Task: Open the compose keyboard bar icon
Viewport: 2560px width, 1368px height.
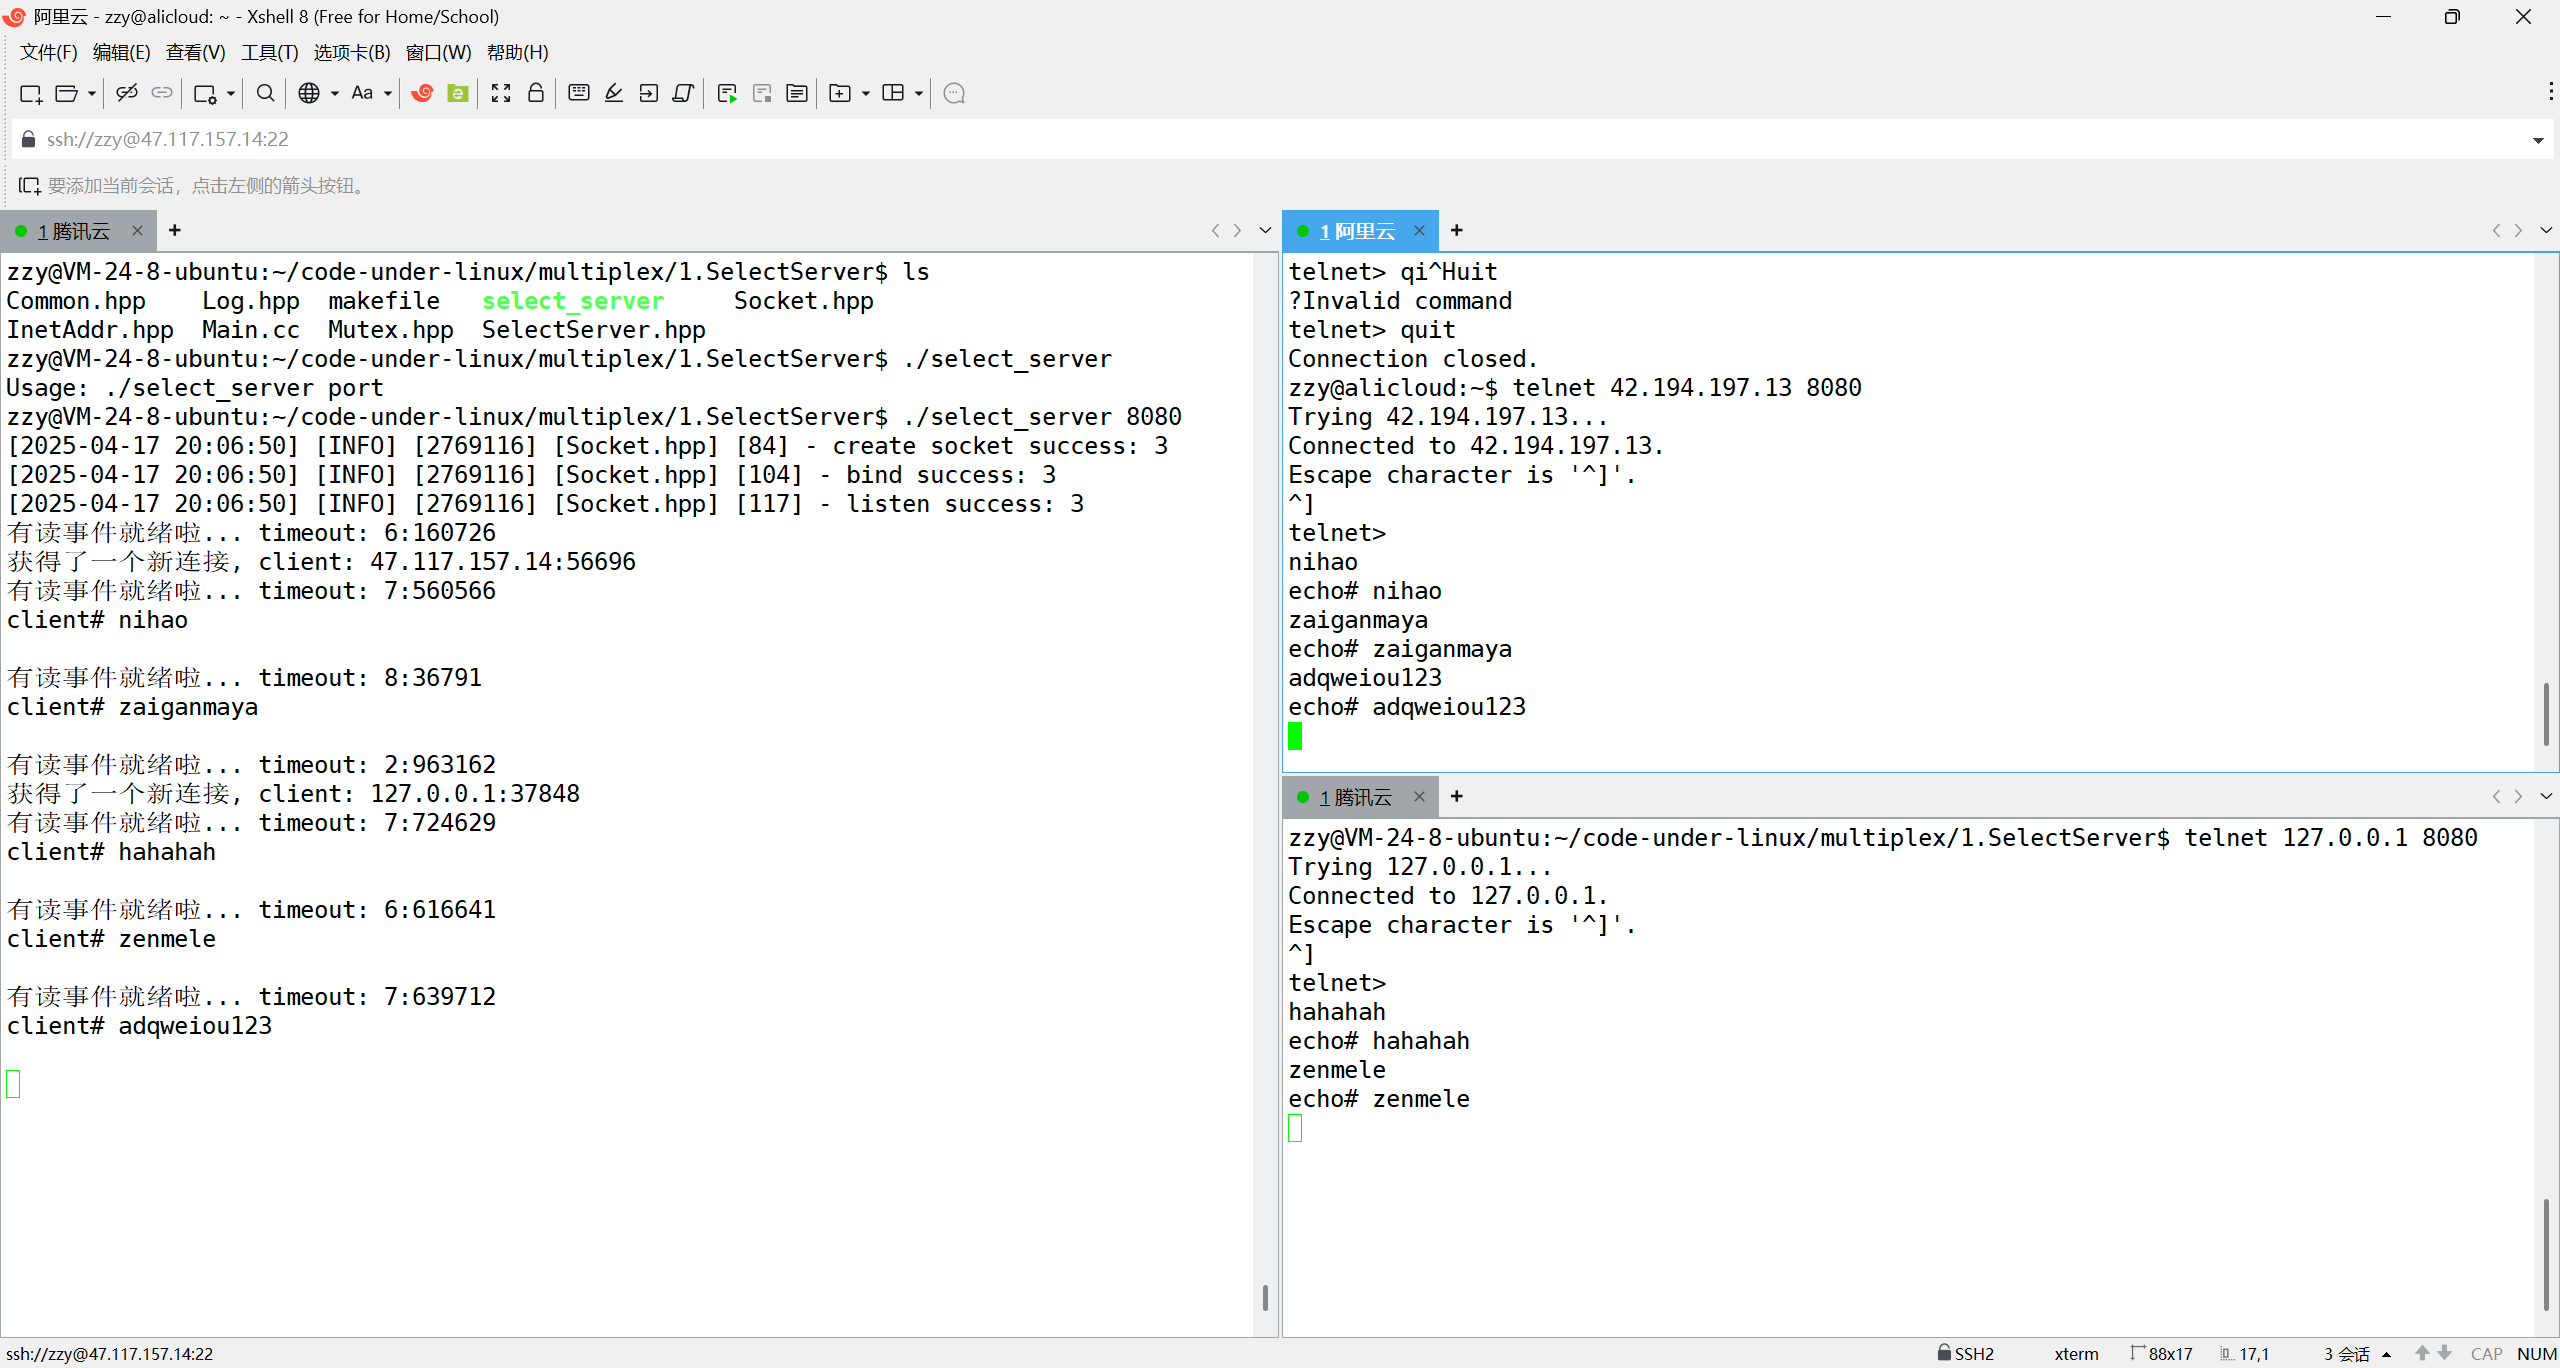Action: tap(578, 93)
